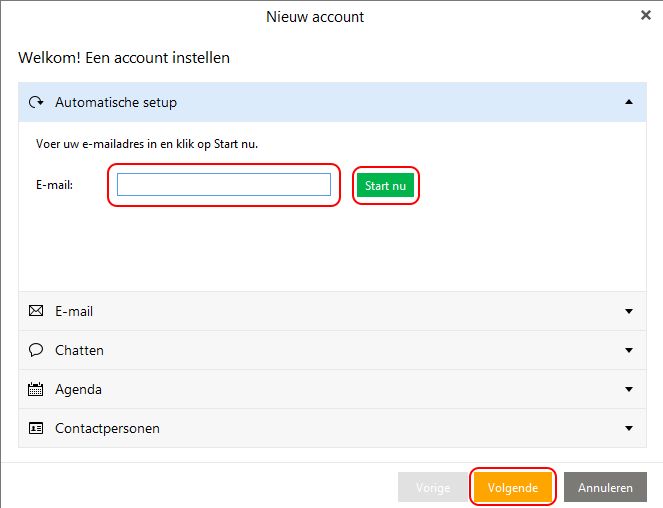This screenshot has height=508, width=663.
Task: Select the Automatische setup header label
Action: click(x=116, y=102)
